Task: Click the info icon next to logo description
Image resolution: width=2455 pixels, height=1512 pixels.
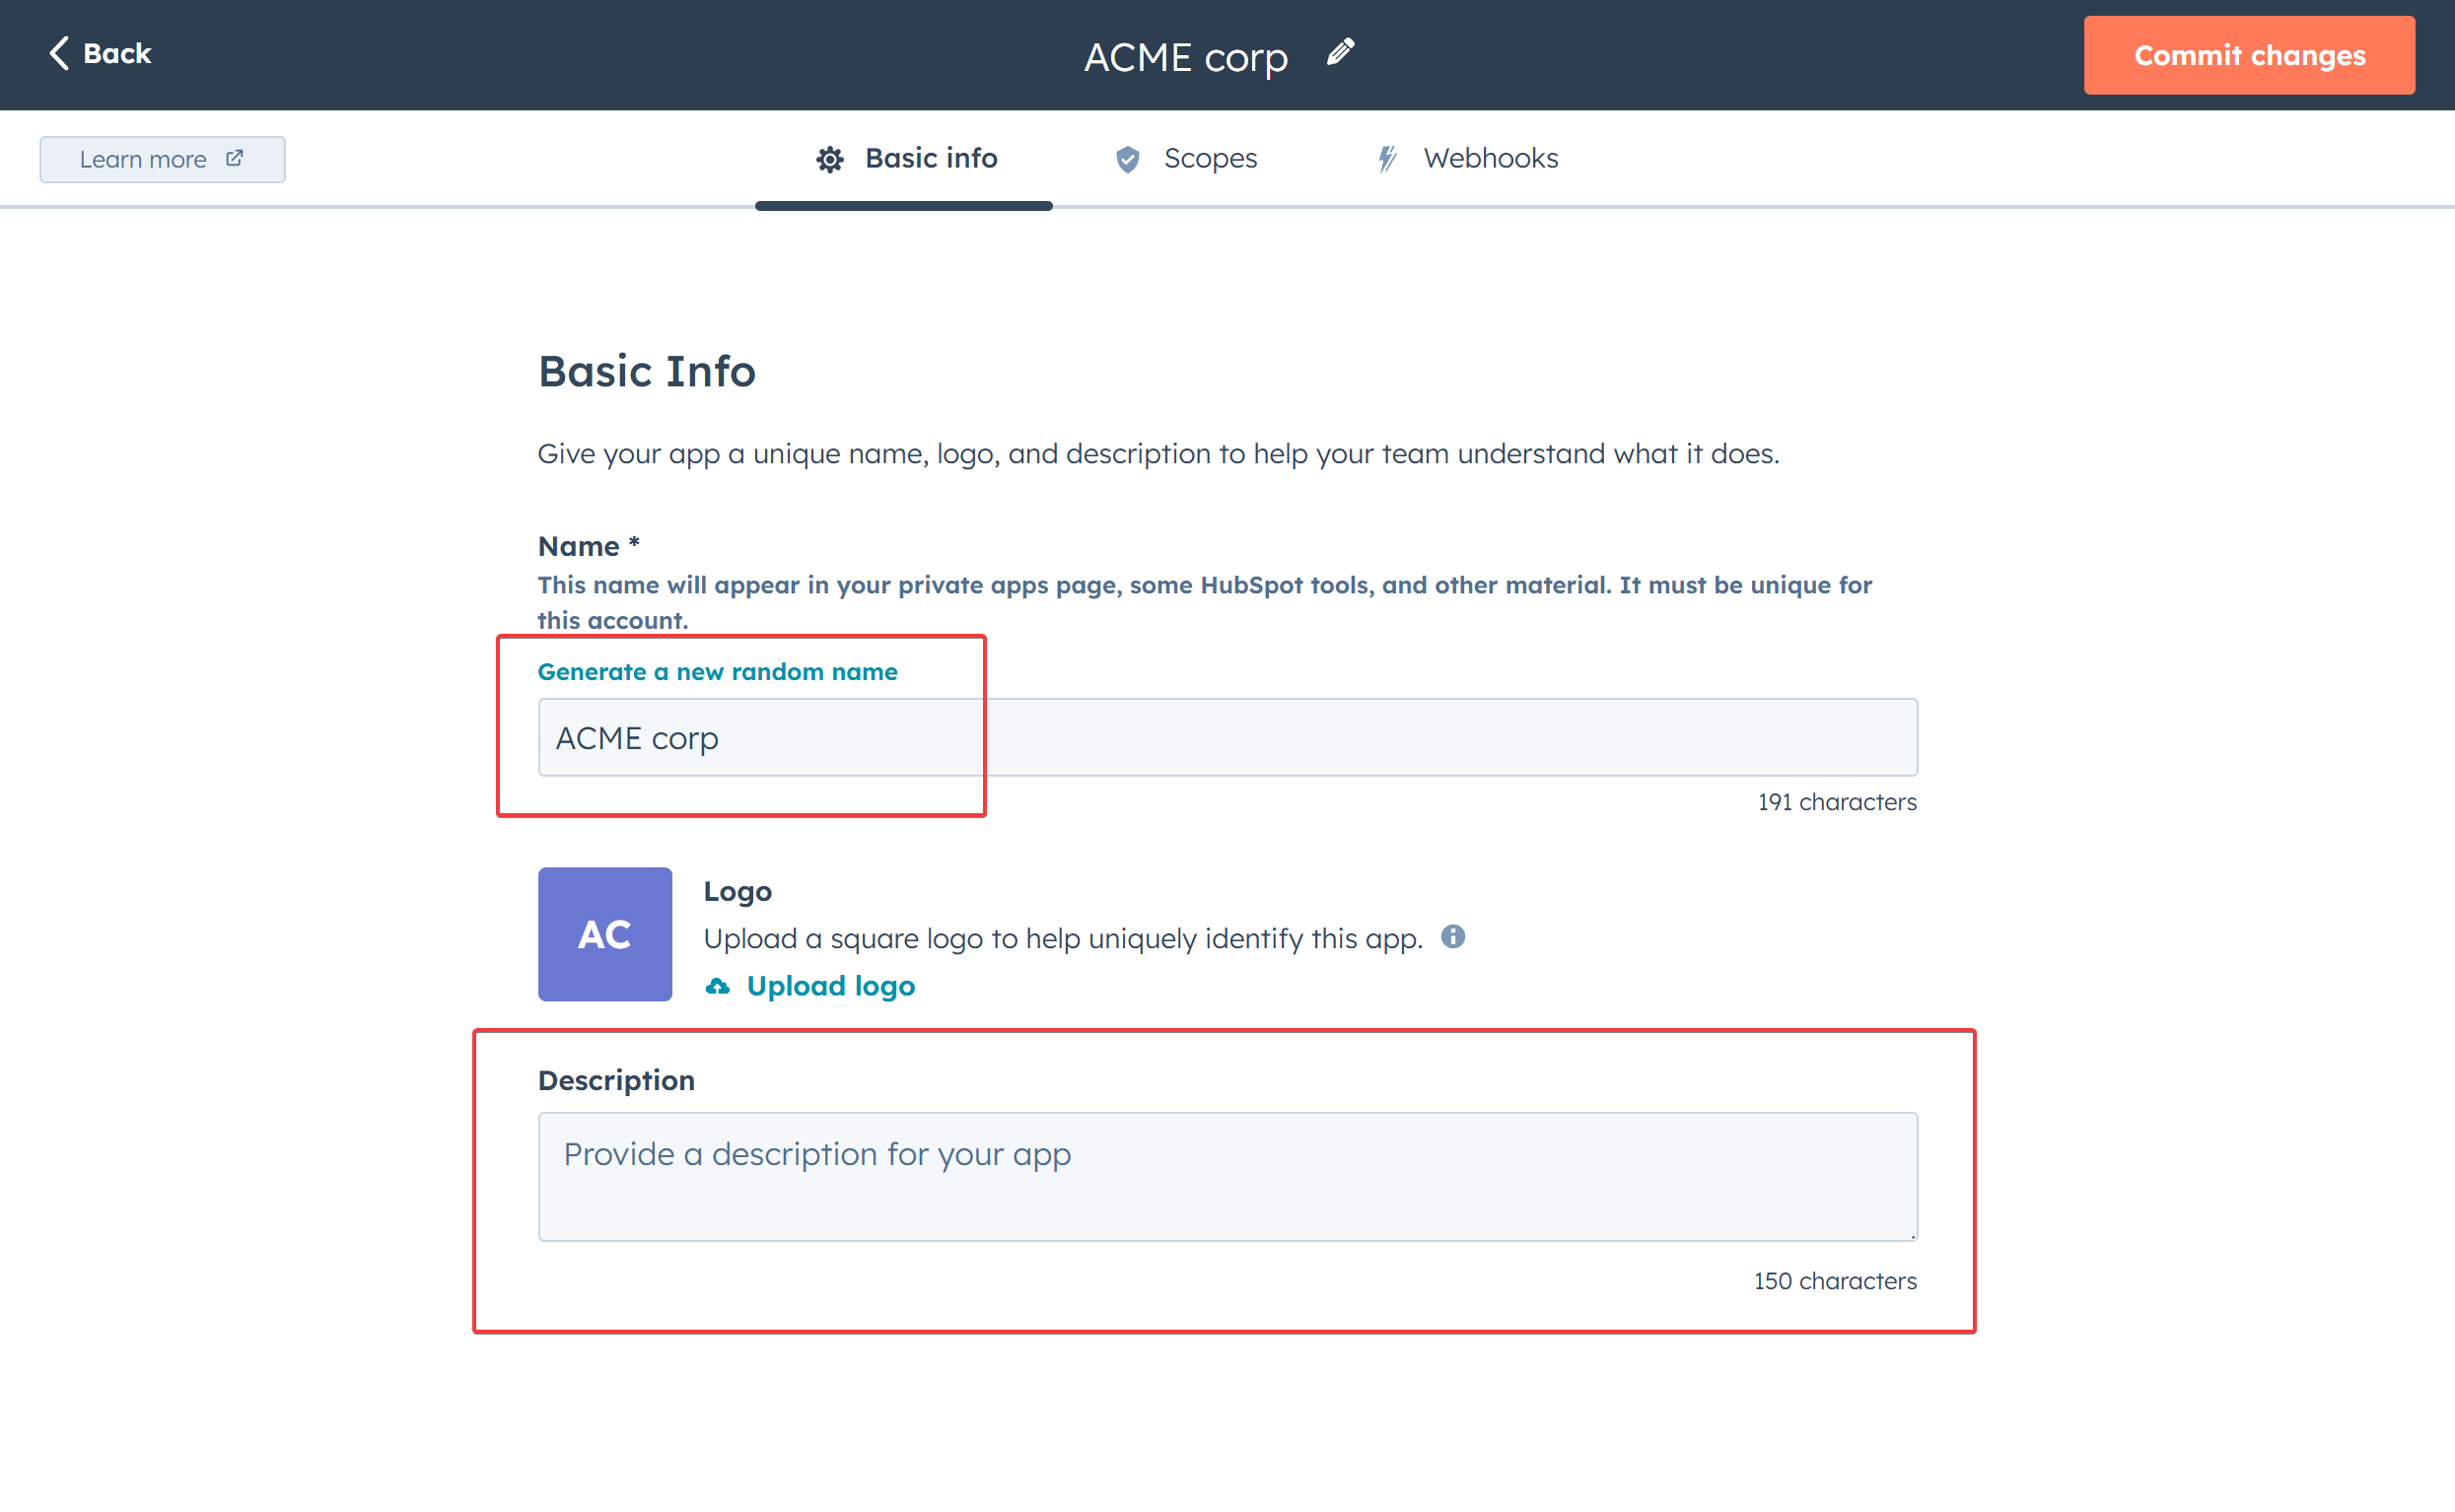Action: click(1453, 937)
